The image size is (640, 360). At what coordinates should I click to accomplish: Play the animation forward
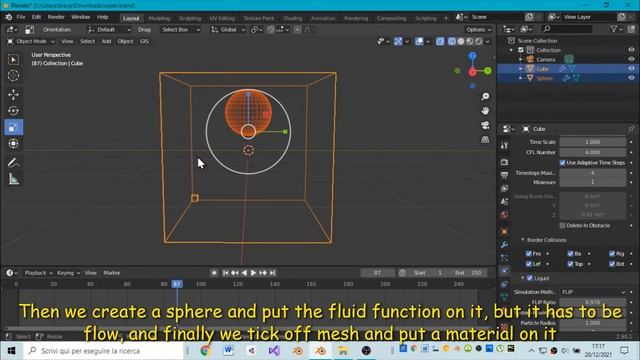click(253, 273)
